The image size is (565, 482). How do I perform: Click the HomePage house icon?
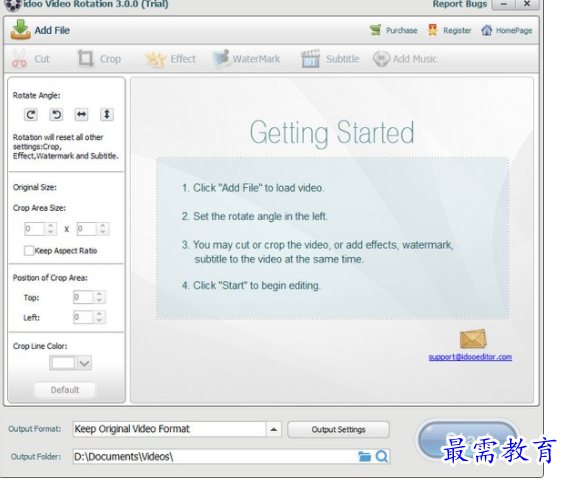(486, 30)
